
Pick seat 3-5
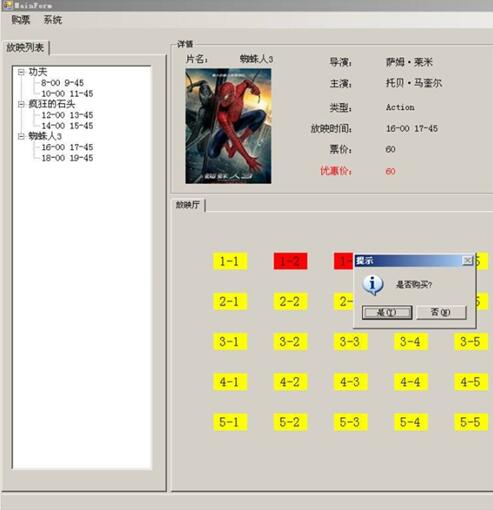471,342
